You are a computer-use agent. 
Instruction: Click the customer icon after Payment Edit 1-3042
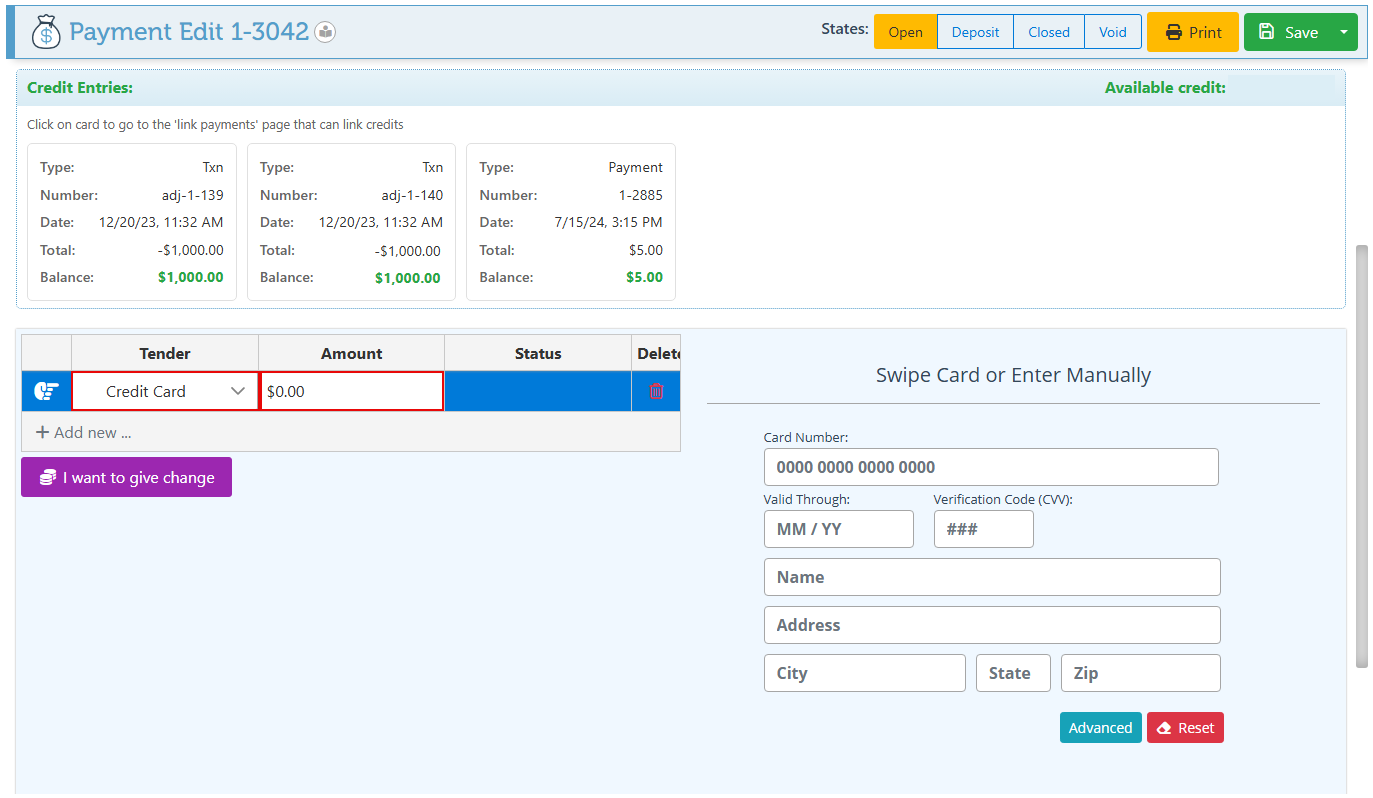click(325, 32)
